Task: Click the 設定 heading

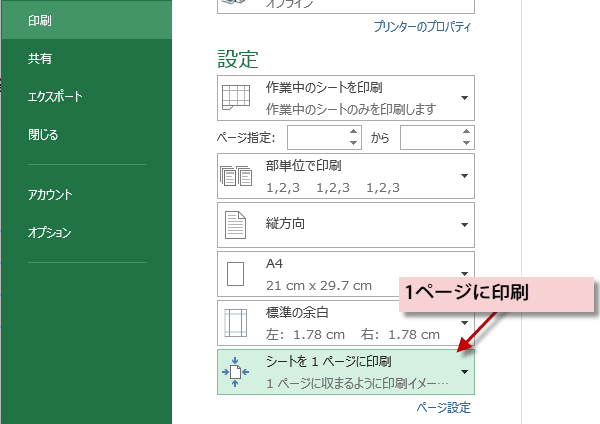Action: [238, 60]
